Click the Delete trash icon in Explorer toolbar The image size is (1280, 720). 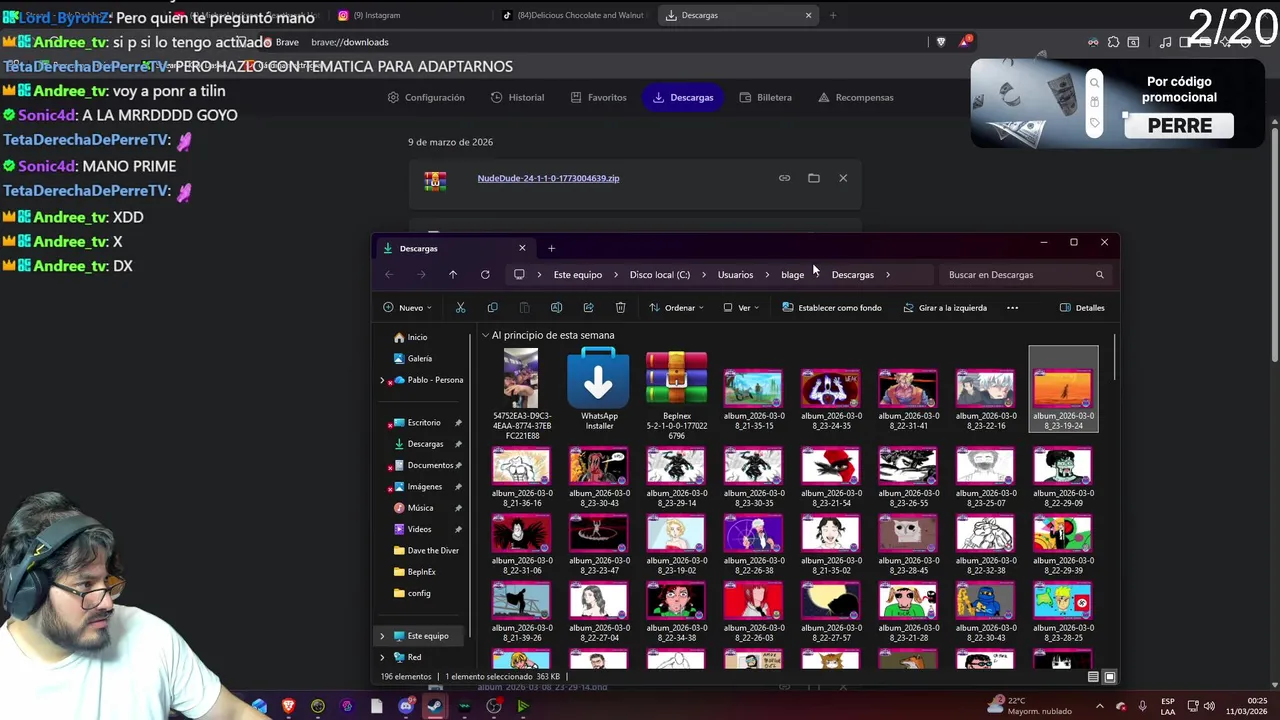[620, 308]
